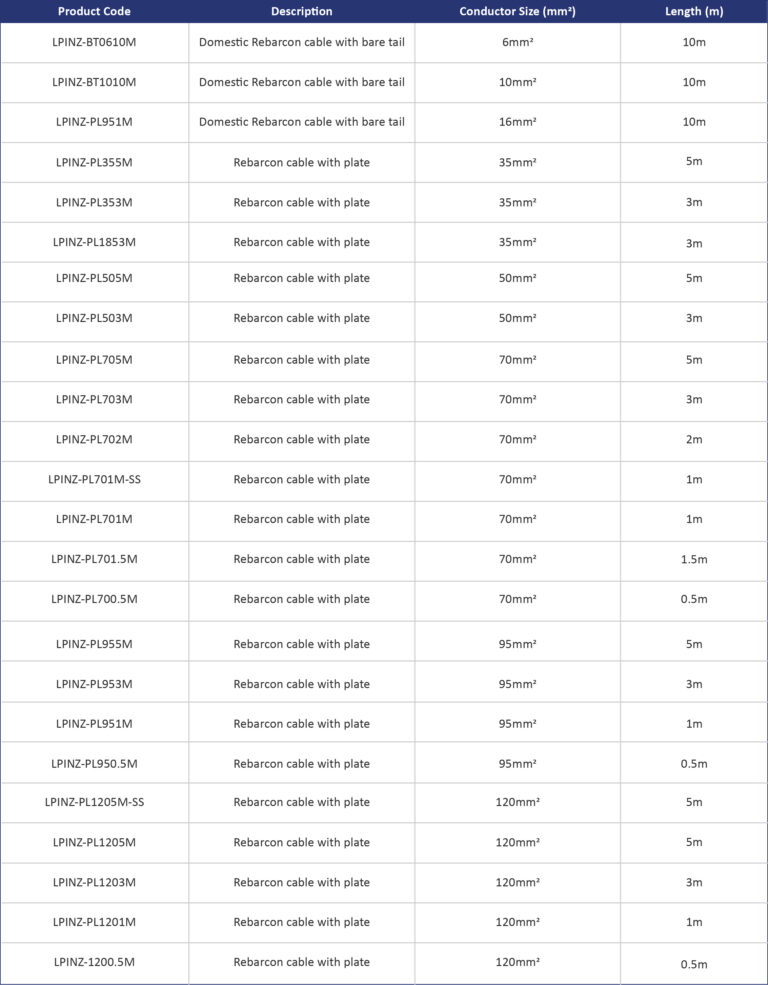Image resolution: width=768 pixels, height=985 pixels.
Task: Click the Length (m) column header
Action: [694, 12]
